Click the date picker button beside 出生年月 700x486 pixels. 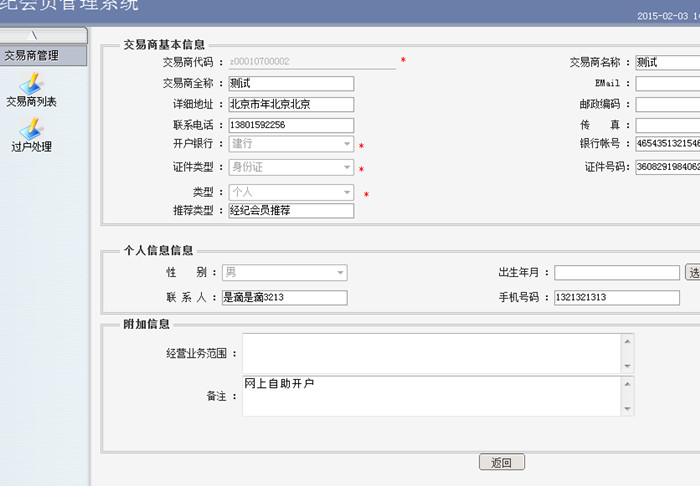click(x=692, y=273)
